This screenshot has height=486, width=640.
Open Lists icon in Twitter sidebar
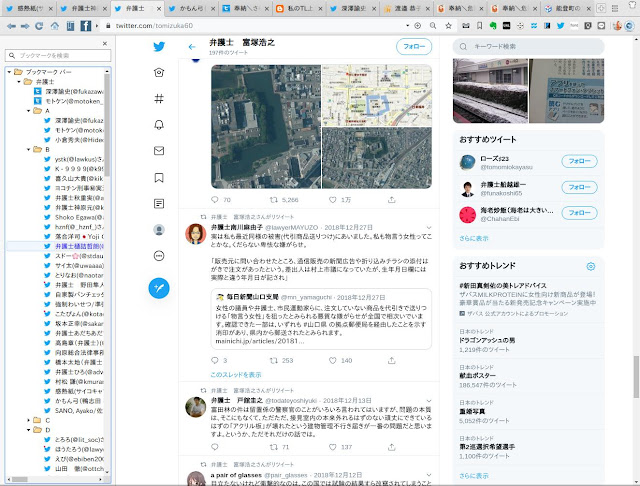click(159, 203)
